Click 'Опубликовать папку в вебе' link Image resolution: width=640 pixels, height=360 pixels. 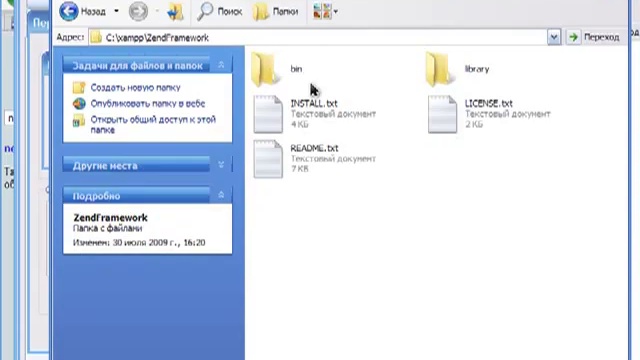click(148, 104)
